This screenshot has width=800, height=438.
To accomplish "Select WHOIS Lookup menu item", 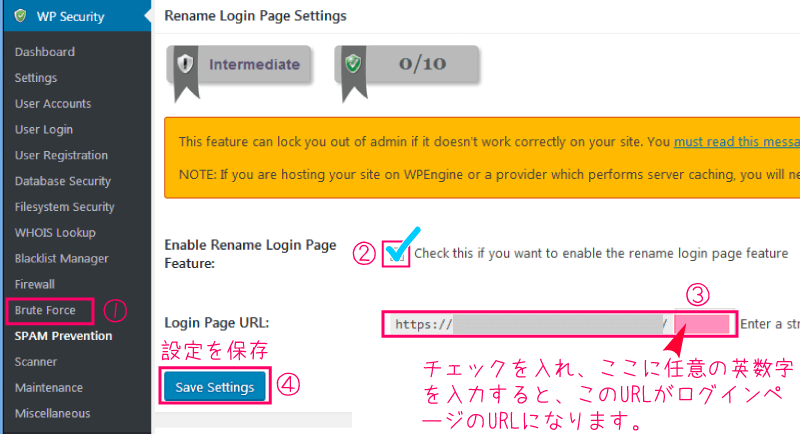I will coord(55,233).
